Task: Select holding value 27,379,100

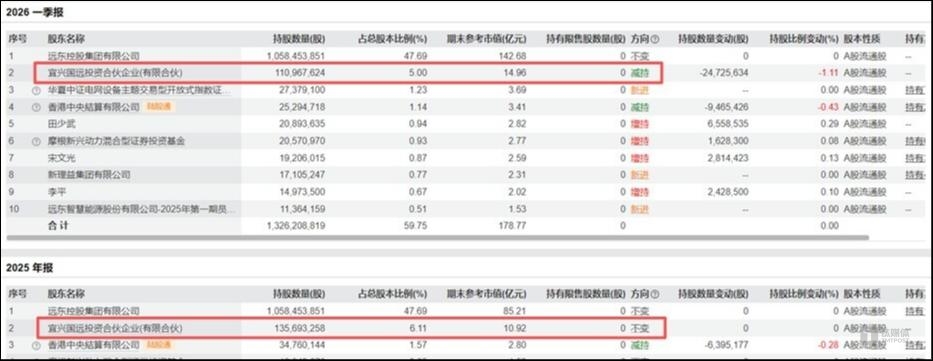Action: 302,90
